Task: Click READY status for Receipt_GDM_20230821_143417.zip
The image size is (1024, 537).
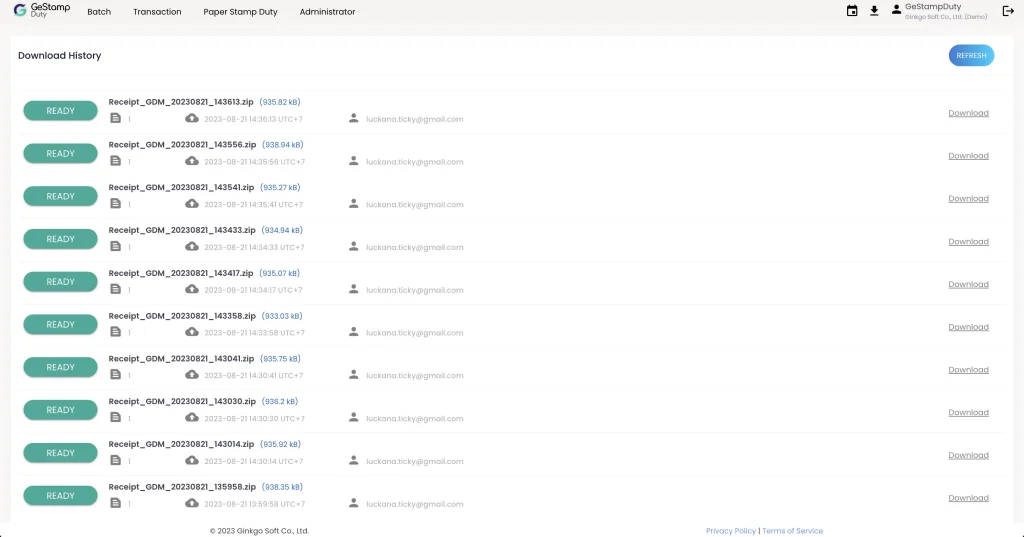Action: coord(60,282)
